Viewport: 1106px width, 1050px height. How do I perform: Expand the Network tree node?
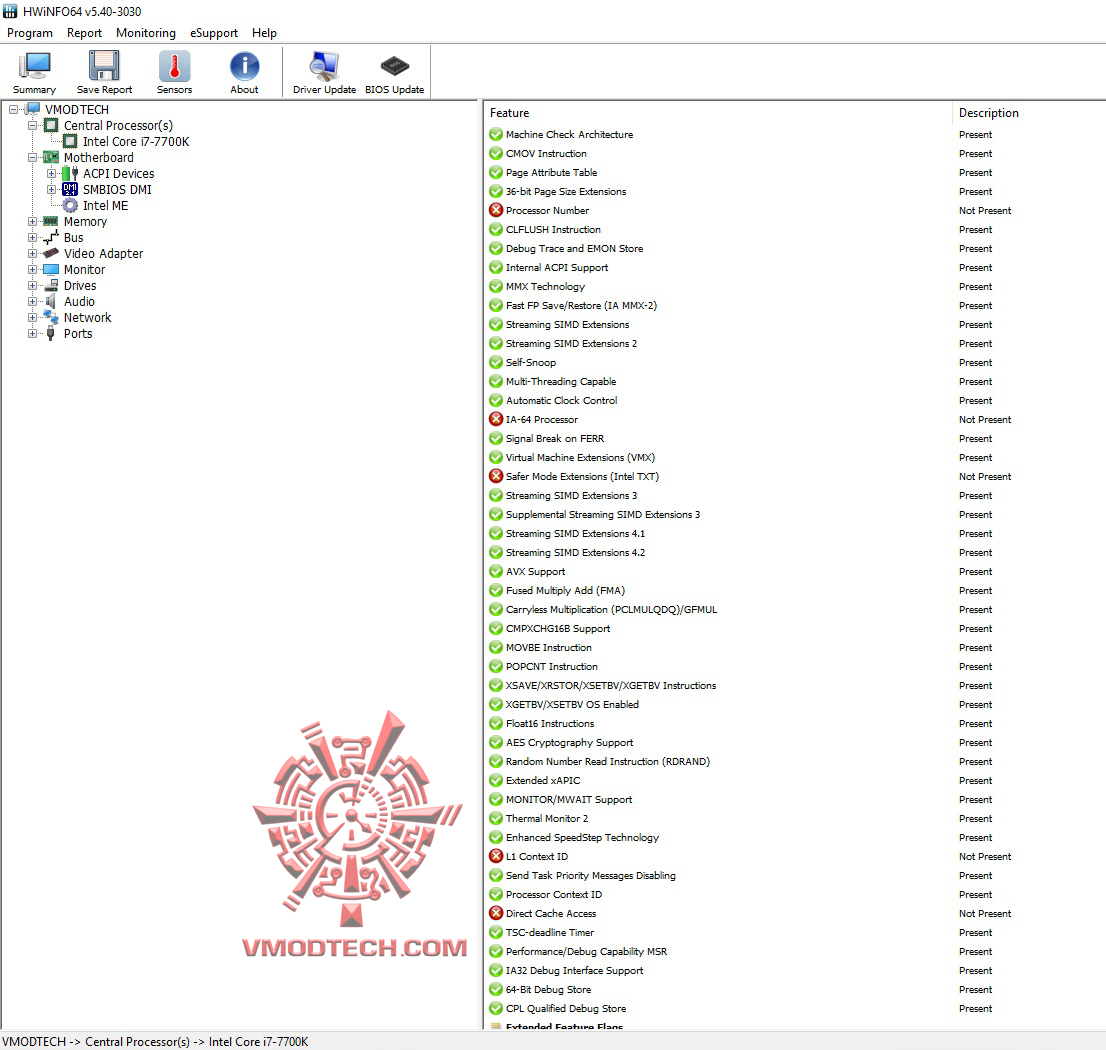click(x=32, y=317)
